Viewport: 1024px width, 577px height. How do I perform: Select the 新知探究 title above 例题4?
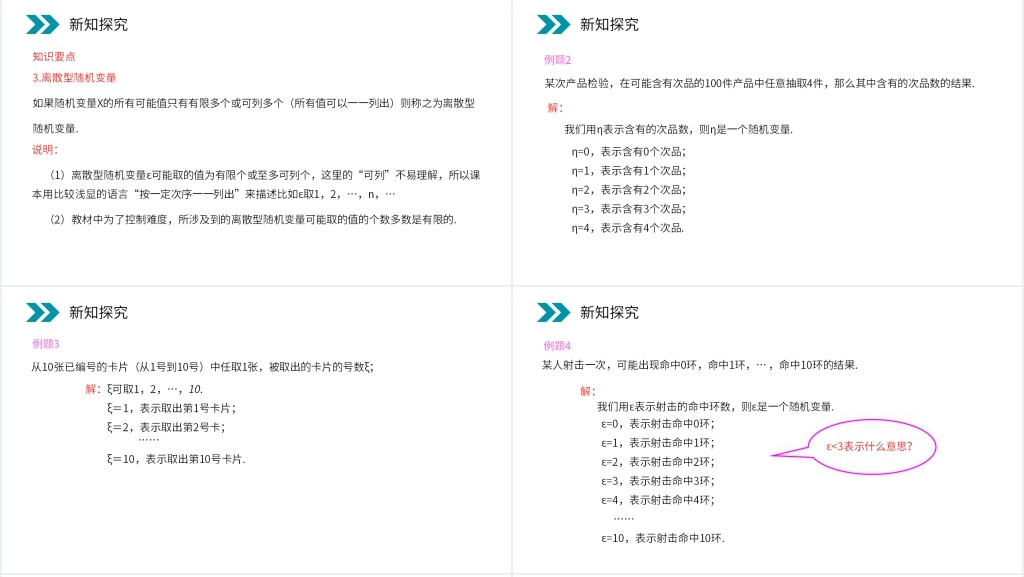(x=609, y=313)
